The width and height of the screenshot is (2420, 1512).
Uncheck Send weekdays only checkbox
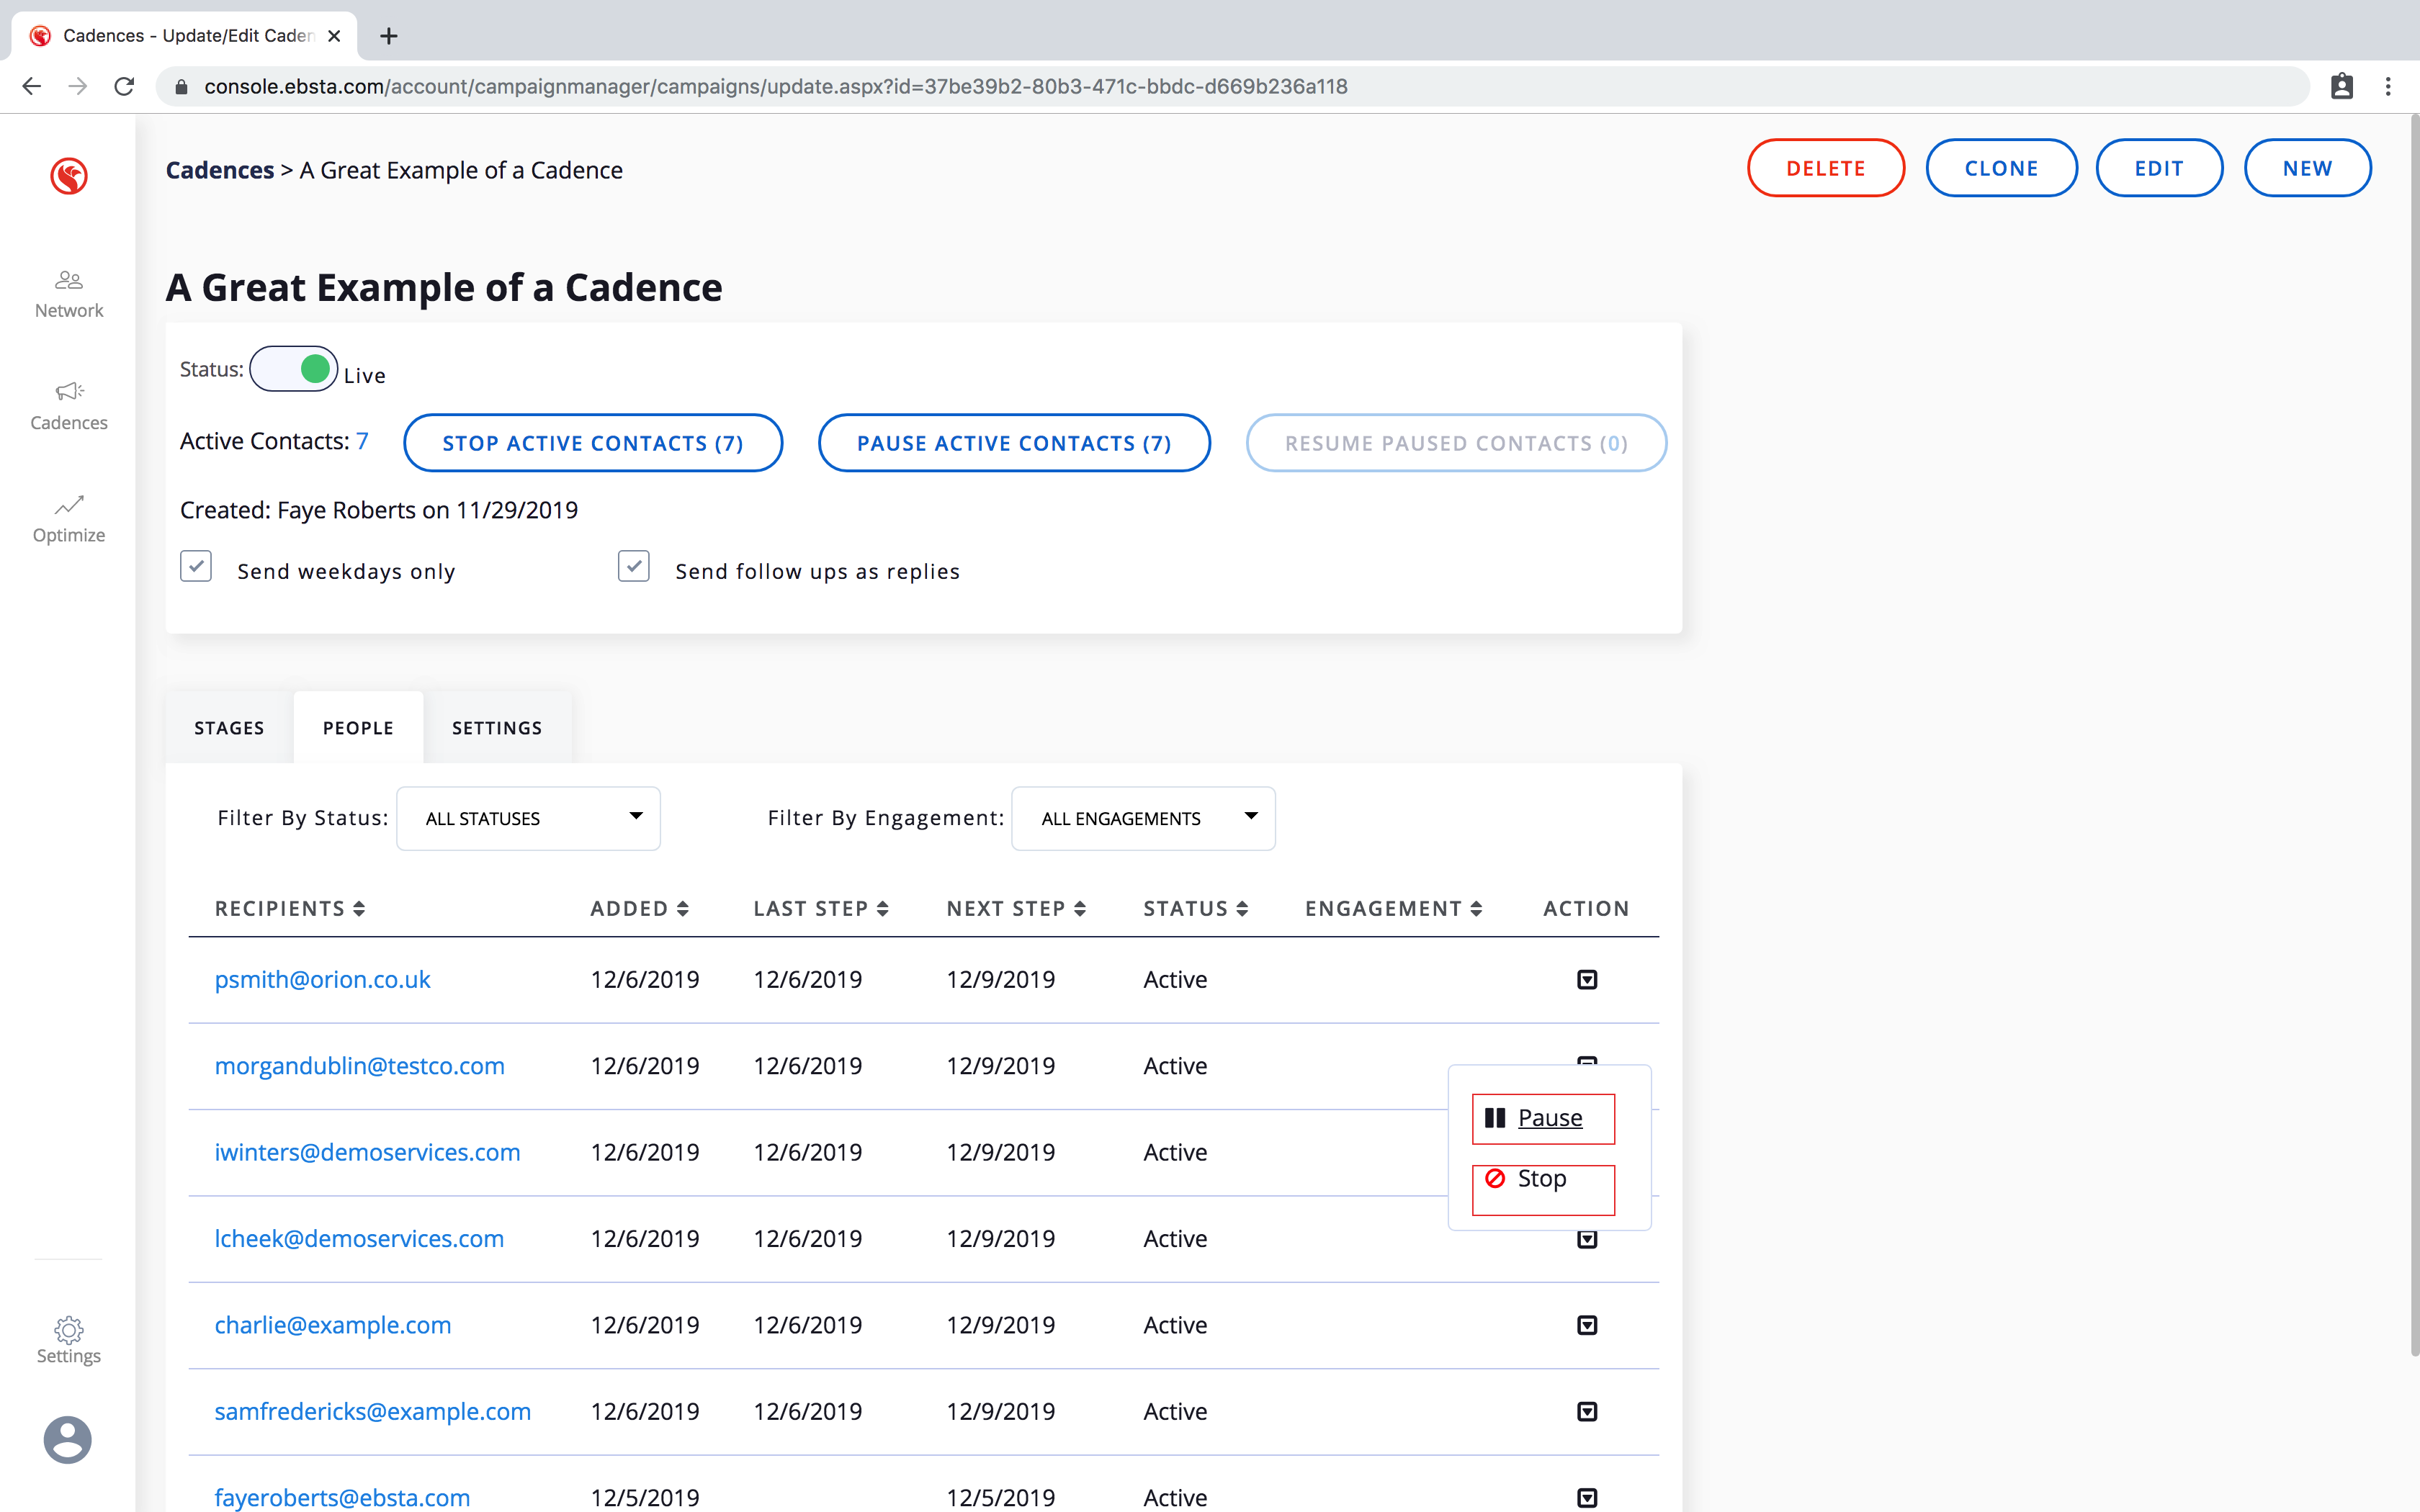click(196, 567)
